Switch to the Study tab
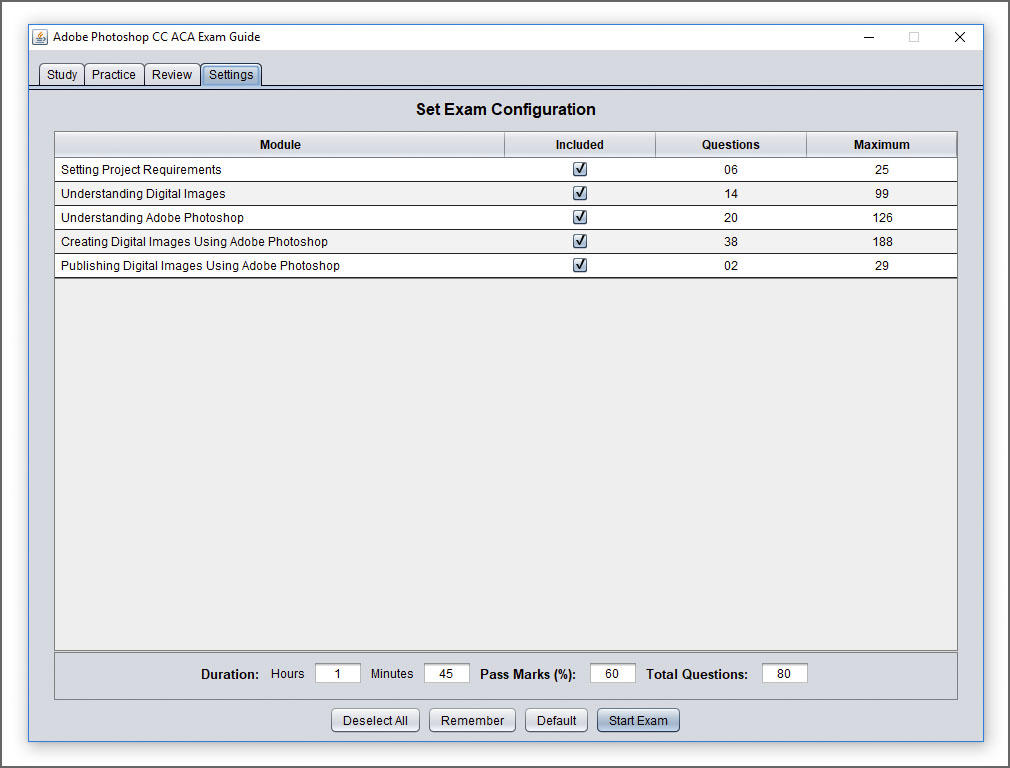This screenshot has height=768, width=1010. tap(62, 75)
